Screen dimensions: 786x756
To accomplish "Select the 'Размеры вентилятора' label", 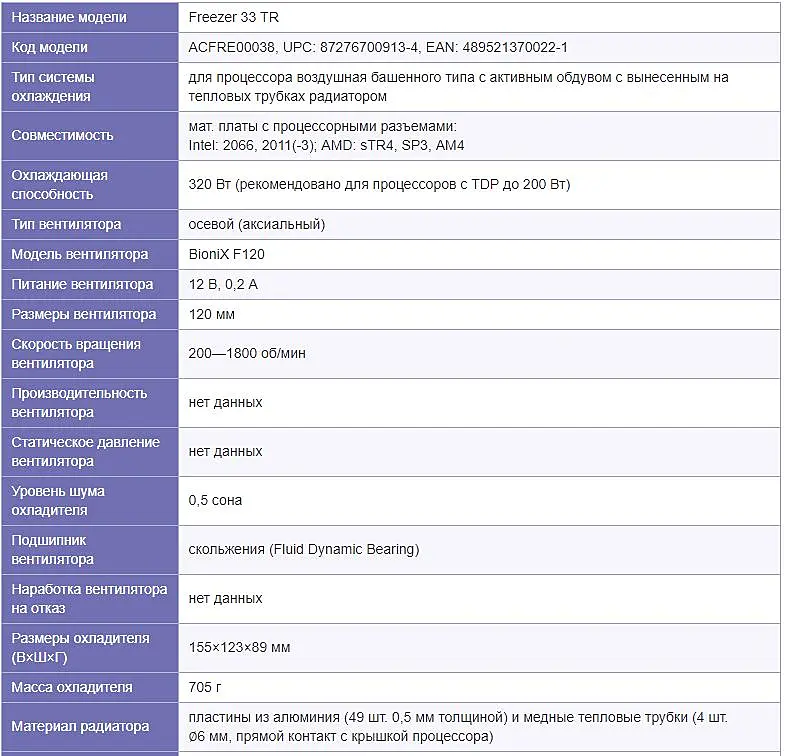I will tap(84, 314).
